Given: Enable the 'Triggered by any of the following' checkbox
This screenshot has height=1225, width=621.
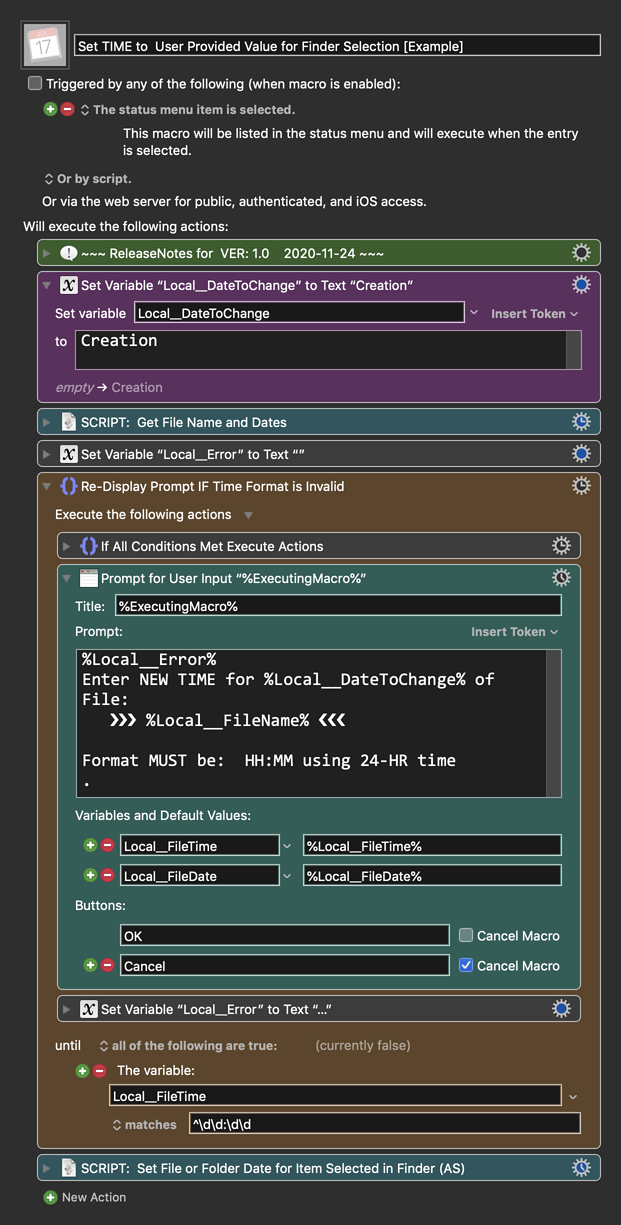Looking at the screenshot, I should tap(35, 84).
